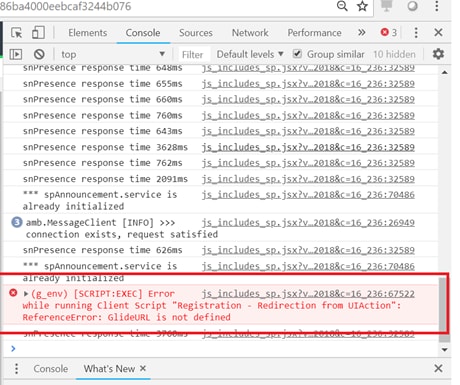Click the console scrollbar thumb
The image size is (460, 385).
[443, 310]
